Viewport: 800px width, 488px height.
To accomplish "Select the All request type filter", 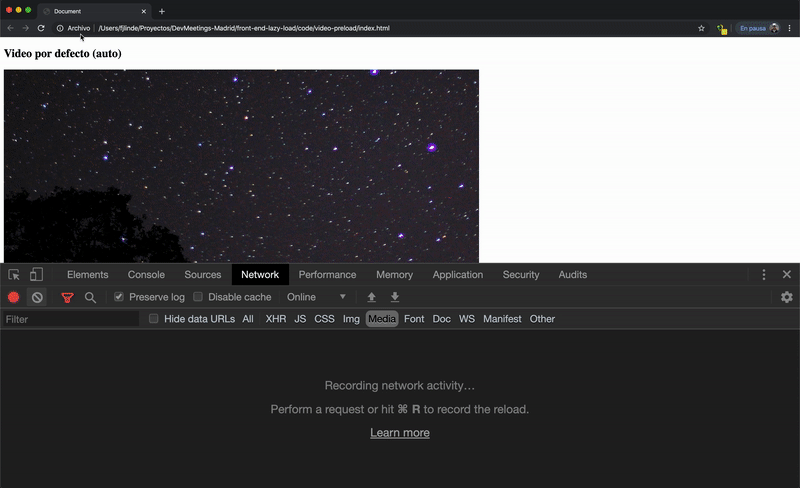I will [248, 319].
